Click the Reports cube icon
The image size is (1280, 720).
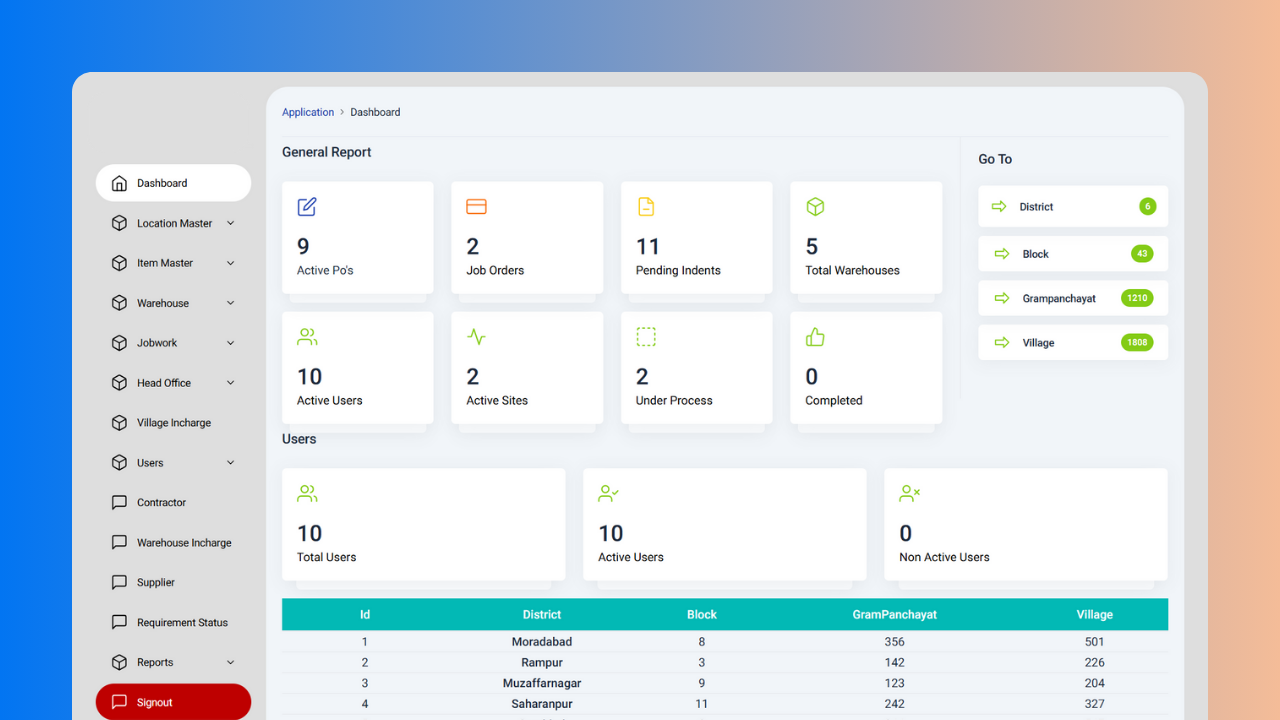tap(119, 662)
